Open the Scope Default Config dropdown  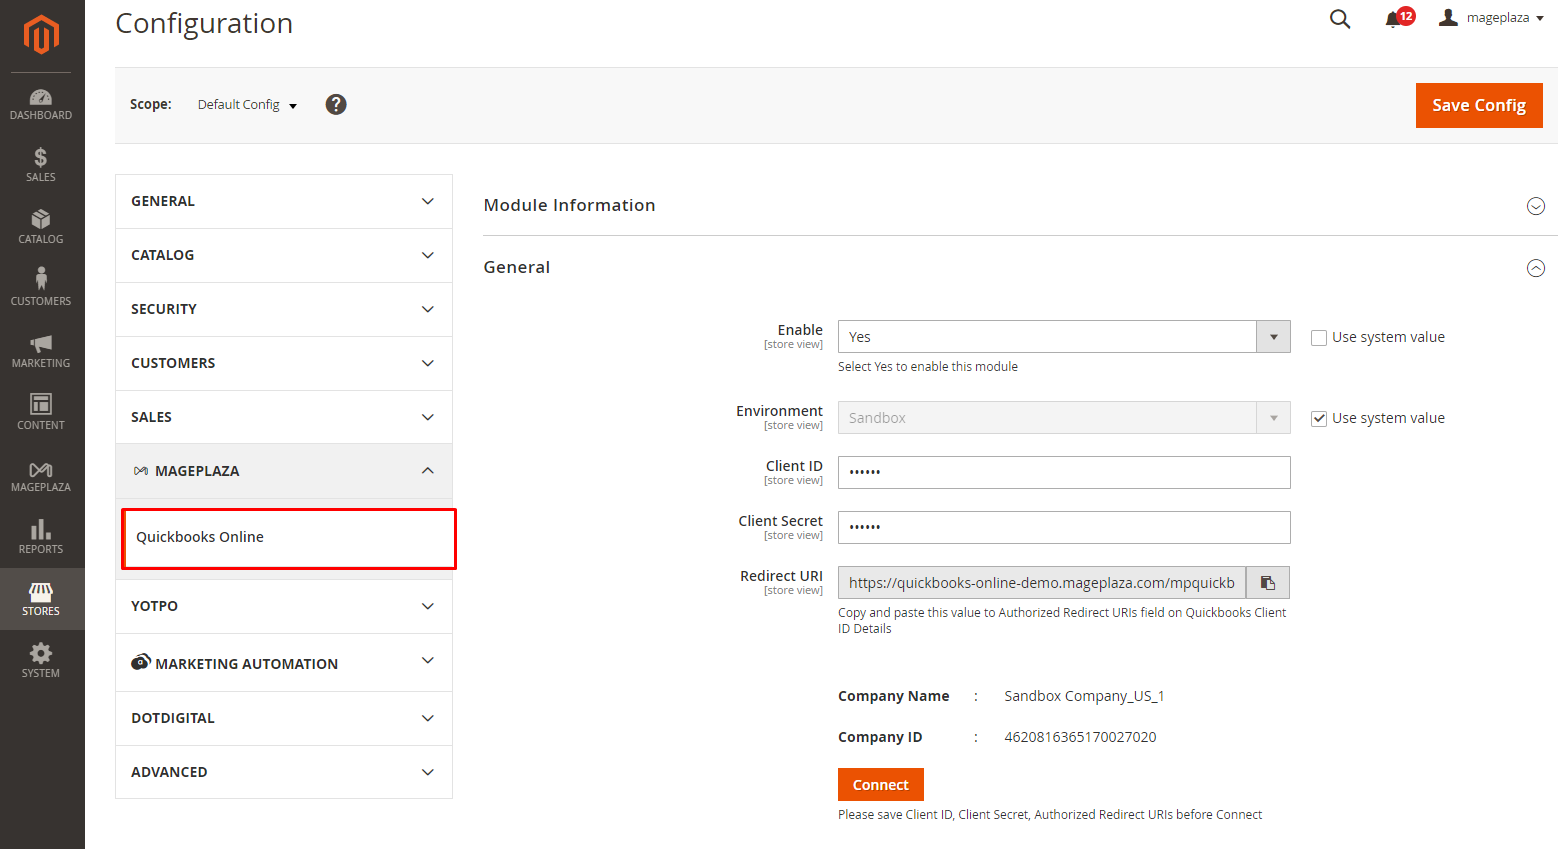click(248, 105)
